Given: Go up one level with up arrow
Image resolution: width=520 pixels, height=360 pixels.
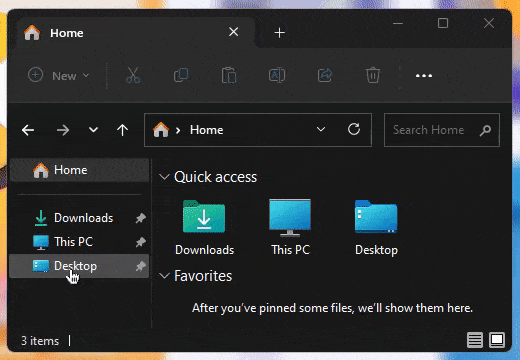Looking at the screenshot, I should click(123, 130).
